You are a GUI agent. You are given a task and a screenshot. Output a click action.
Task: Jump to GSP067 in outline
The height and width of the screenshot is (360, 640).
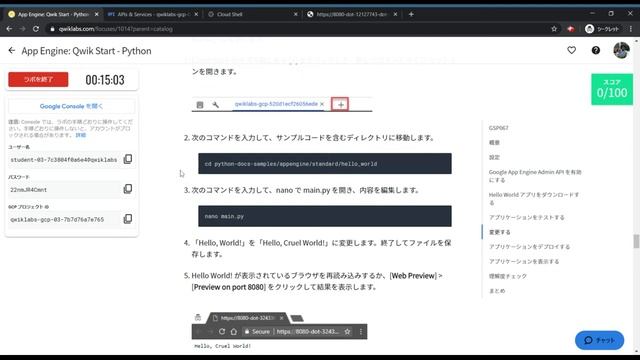click(498, 128)
